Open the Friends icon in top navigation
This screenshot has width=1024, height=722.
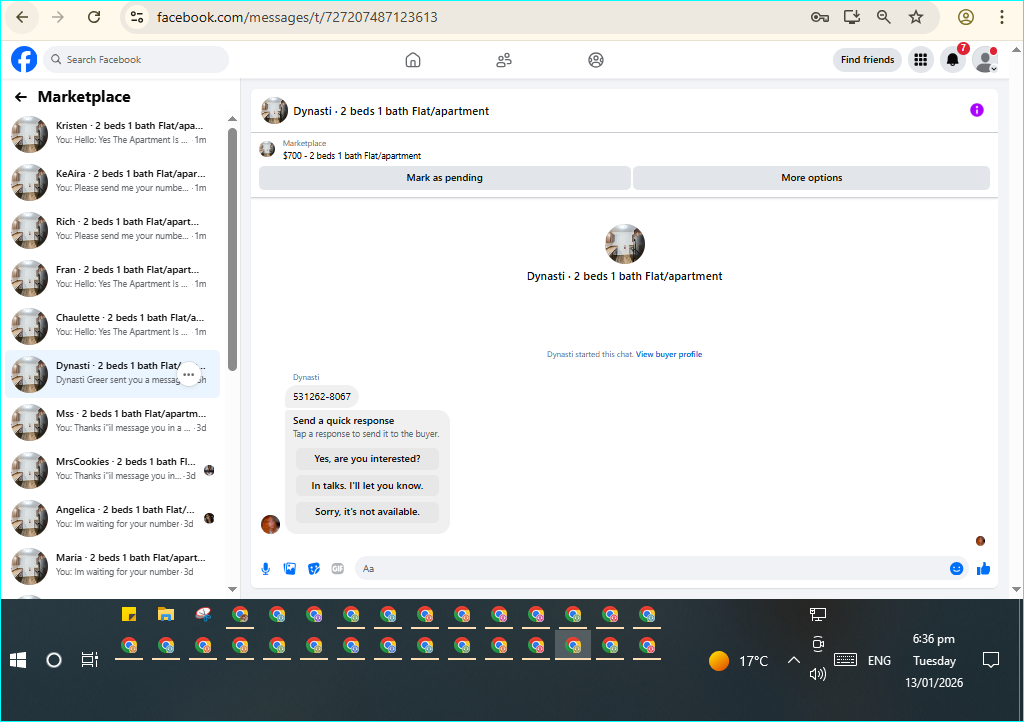click(x=504, y=60)
